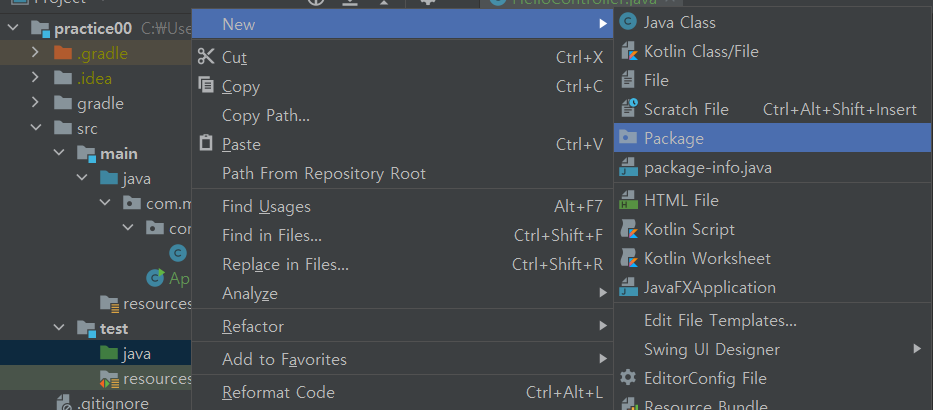Click the green java test folder icon
Screen dimensions: 933x410
(x=108, y=353)
